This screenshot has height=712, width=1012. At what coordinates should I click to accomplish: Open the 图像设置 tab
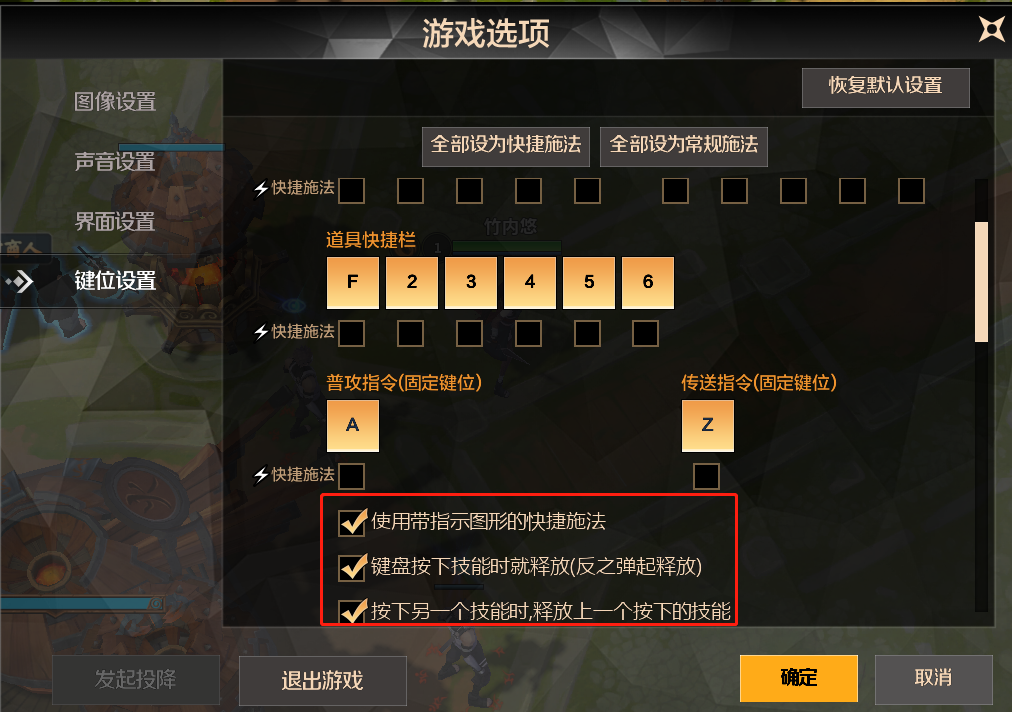coord(115,101)
